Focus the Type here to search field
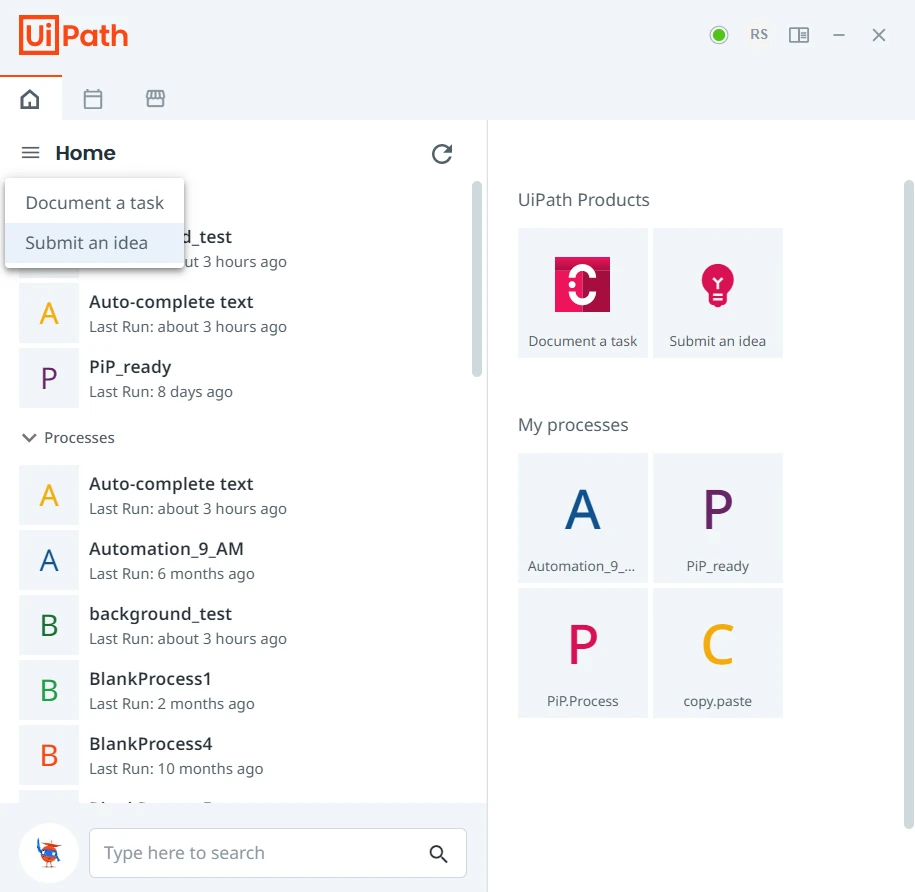Screen dimensions: 915x892 278,853
